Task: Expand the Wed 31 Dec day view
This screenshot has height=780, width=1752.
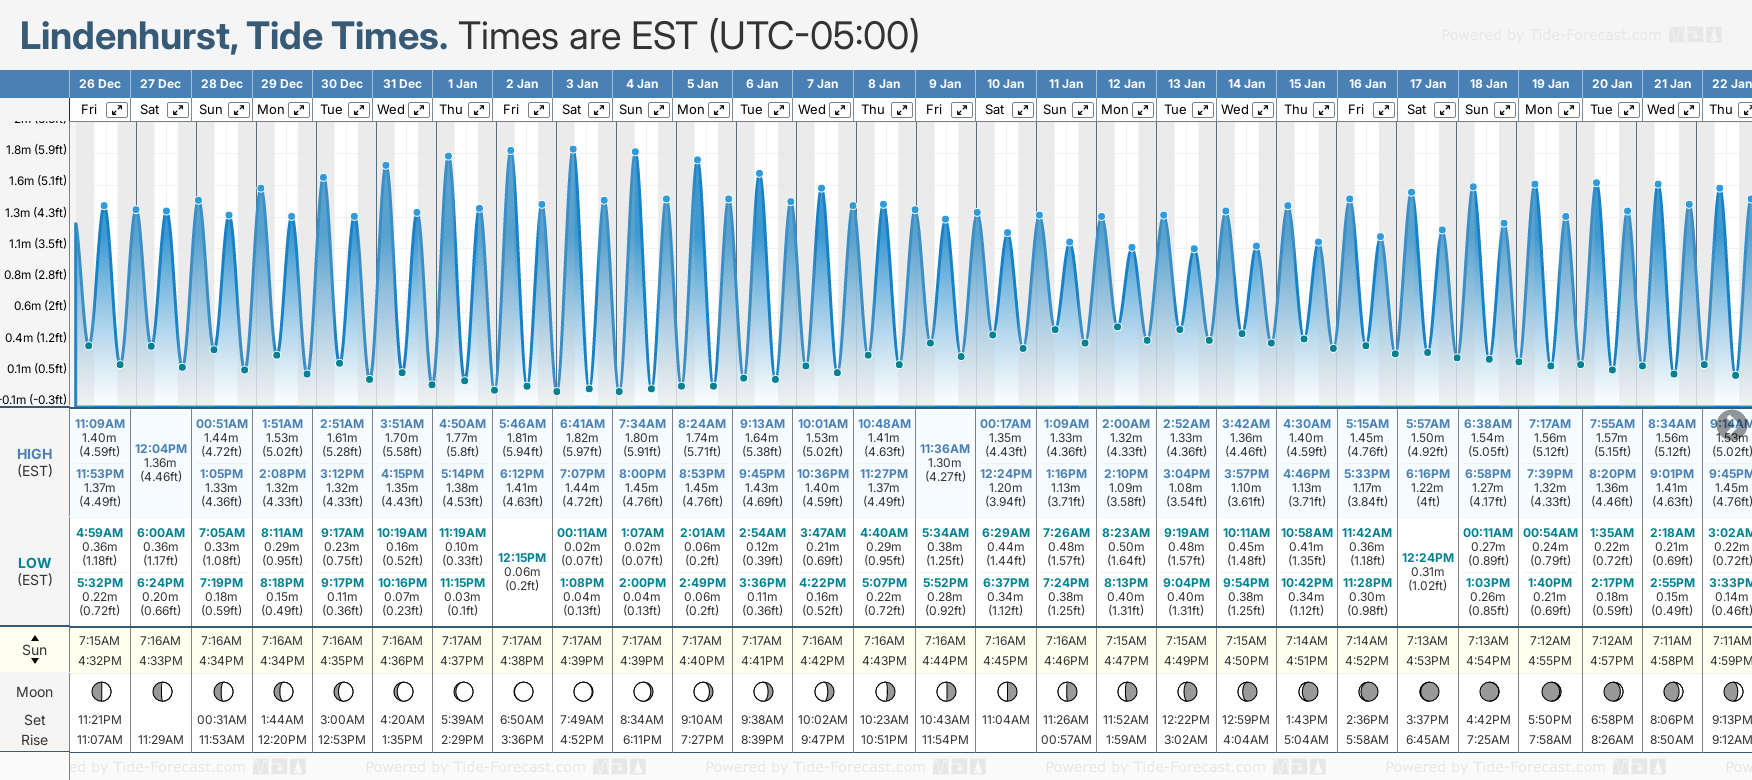Action: pos(419,110)
